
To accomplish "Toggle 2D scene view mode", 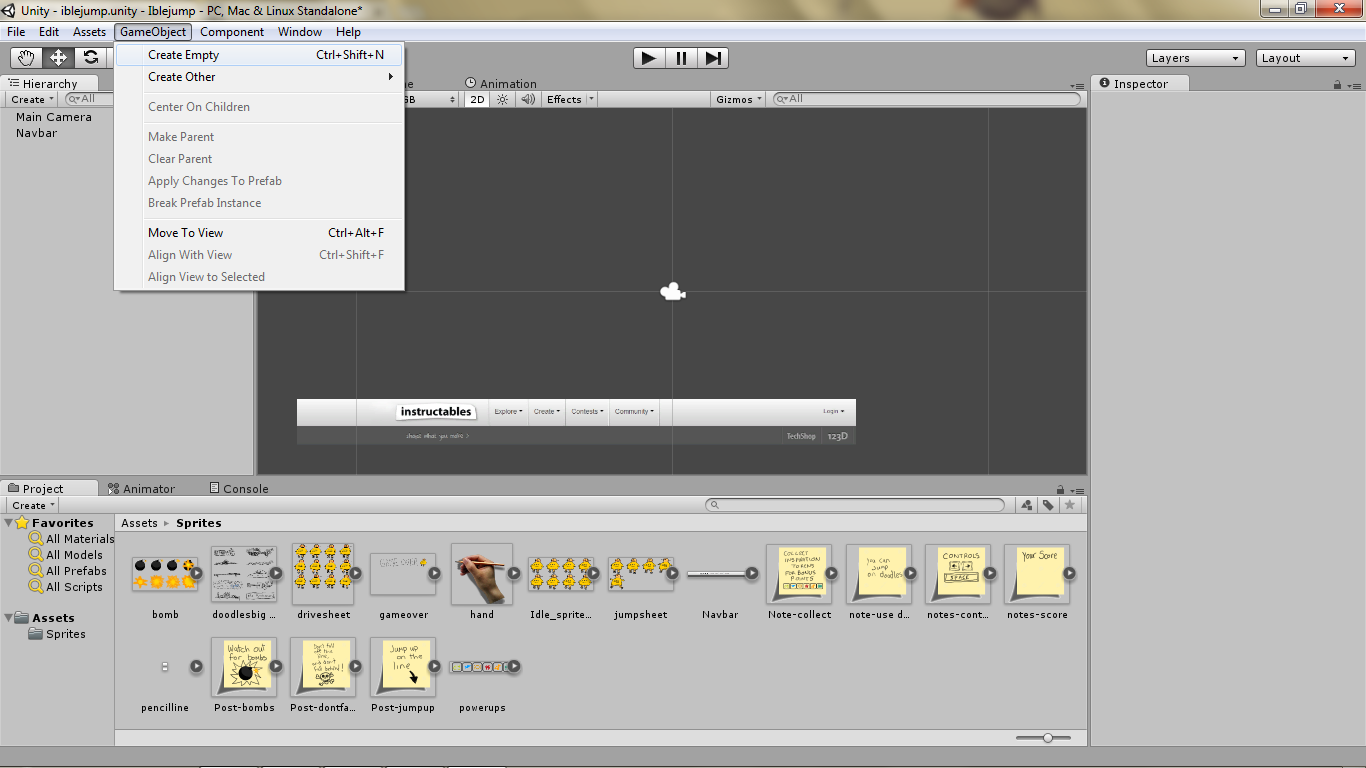I will [478, 99].
